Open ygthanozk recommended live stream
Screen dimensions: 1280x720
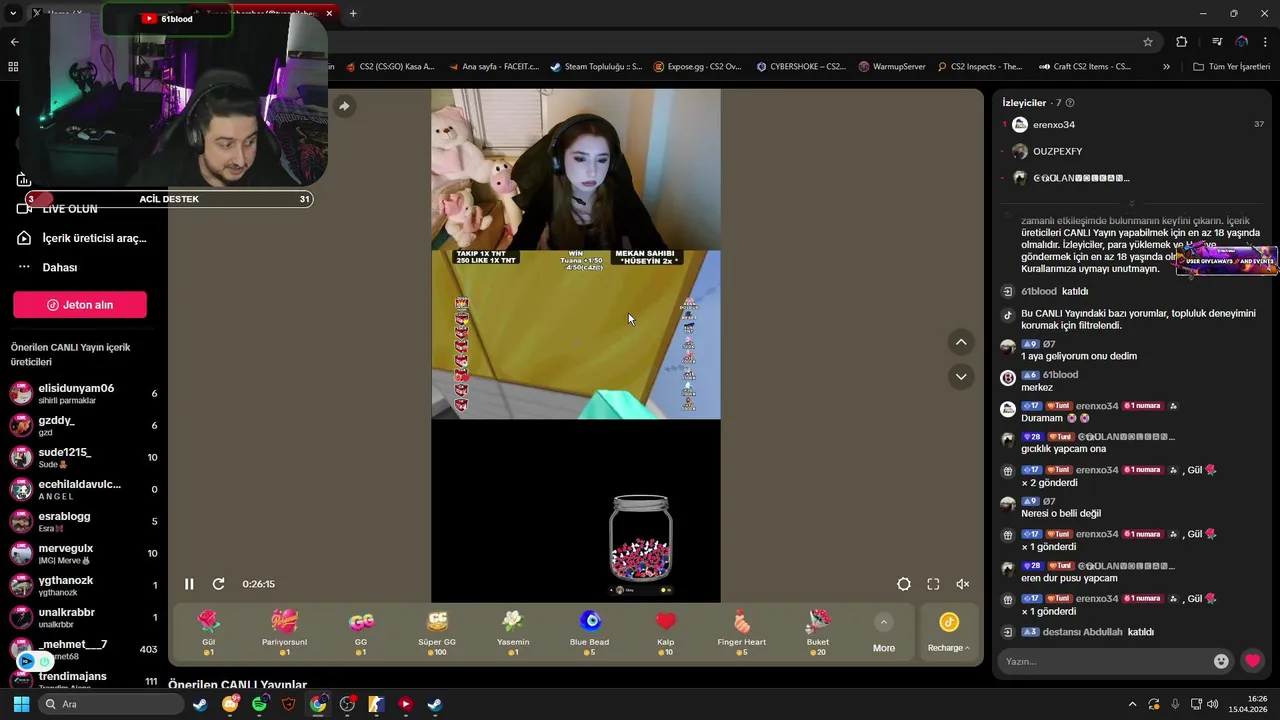click(x=83, y=585)
